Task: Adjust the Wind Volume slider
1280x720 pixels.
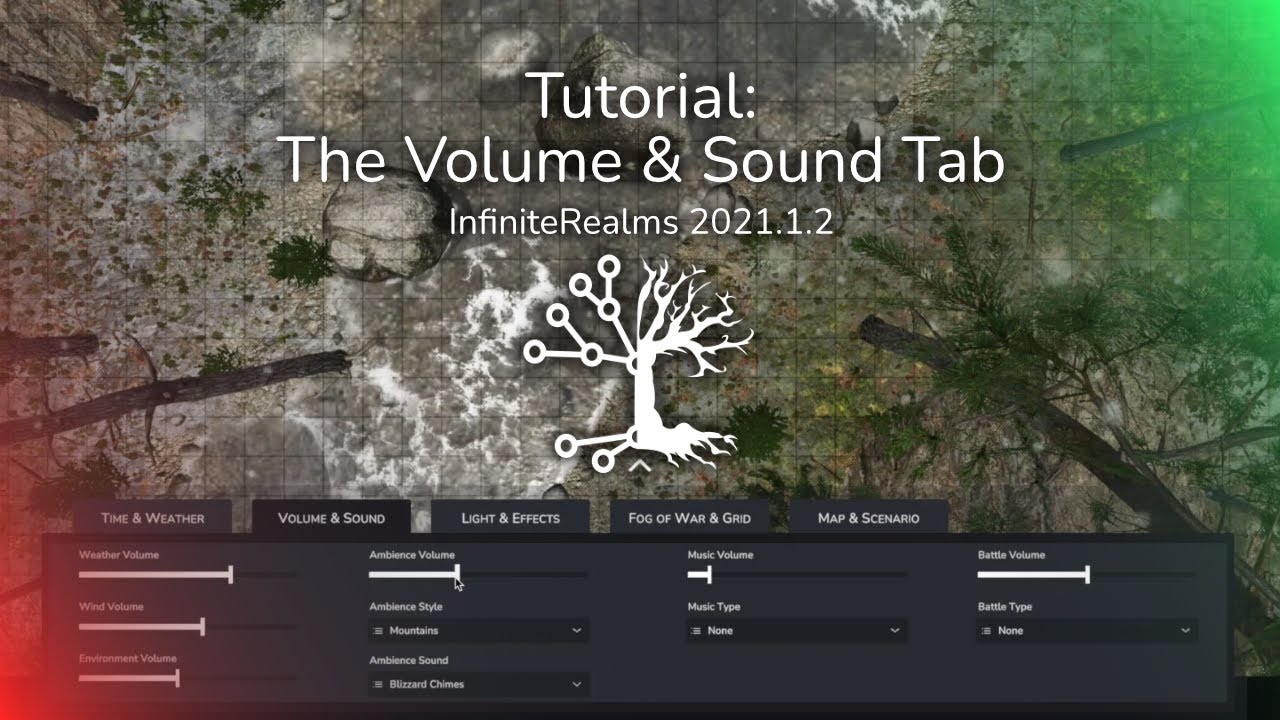Action: click(x=187, y=627)
